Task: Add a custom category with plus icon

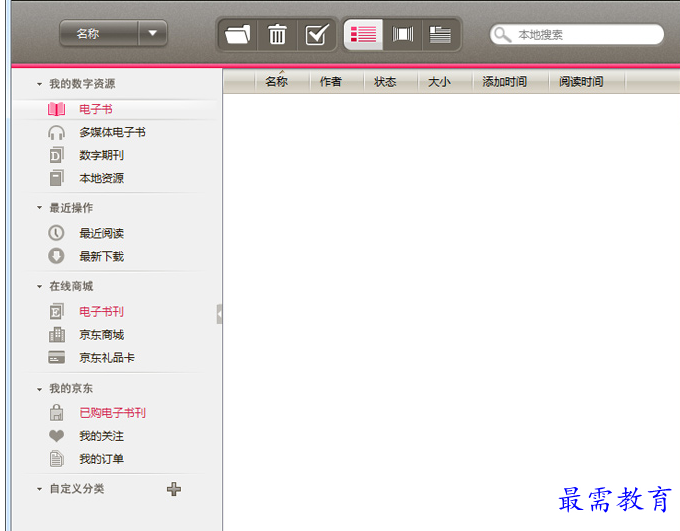Action: [x=174, y=489]
